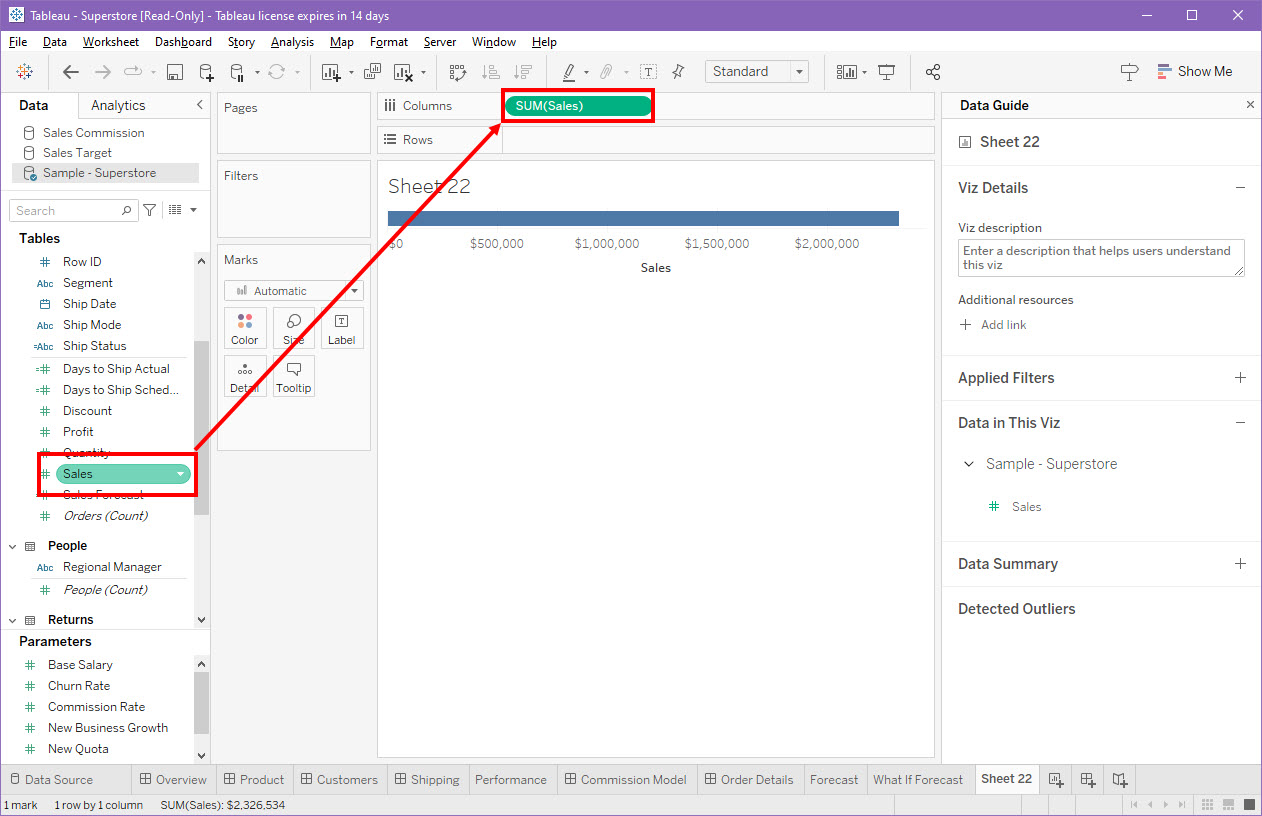
Task: Collapse the Data in This Viz section
Action: (x=1240, y=423)
